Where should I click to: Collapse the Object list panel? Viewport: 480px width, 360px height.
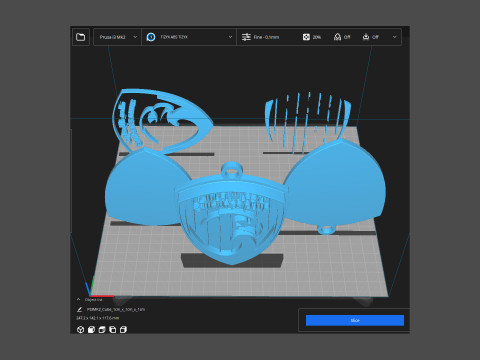coord(78,299)
